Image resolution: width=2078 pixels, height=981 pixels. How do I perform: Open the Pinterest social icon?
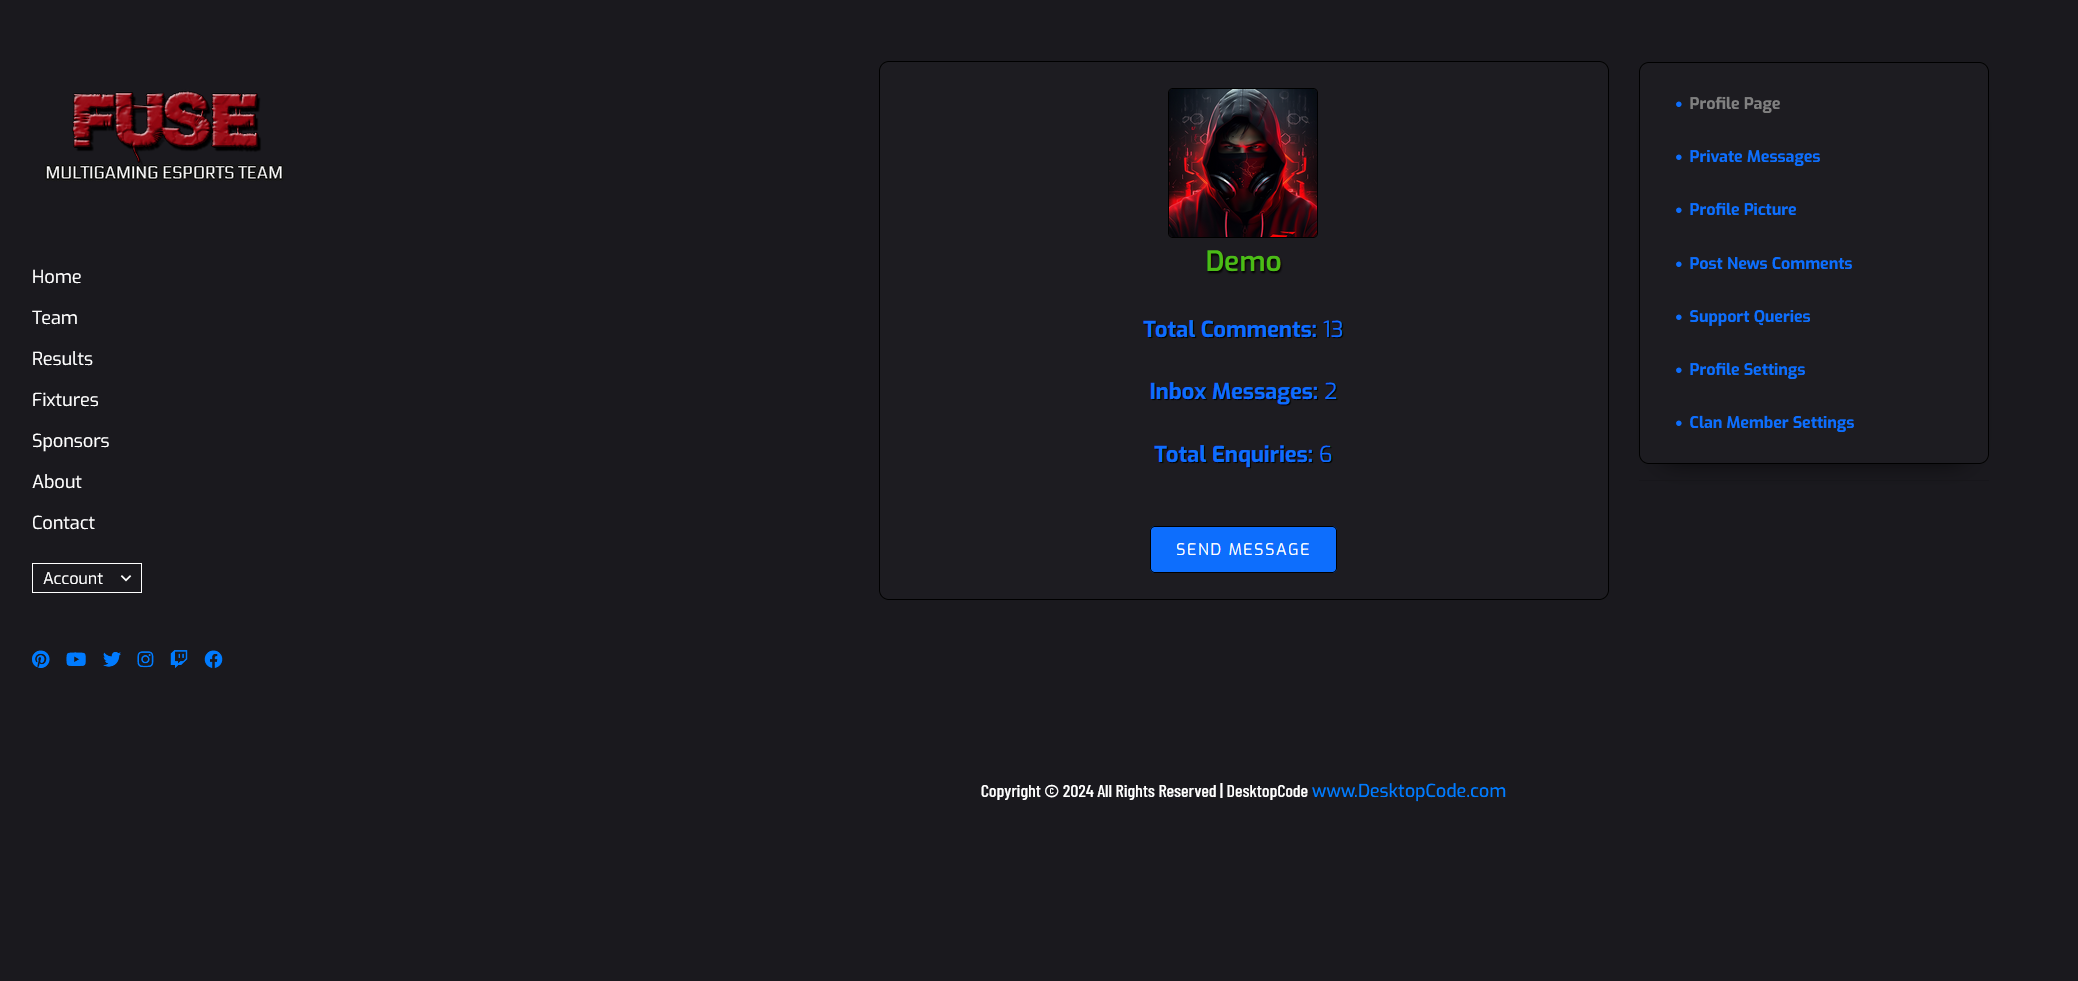pyautogui.click(x=41, y=659)
